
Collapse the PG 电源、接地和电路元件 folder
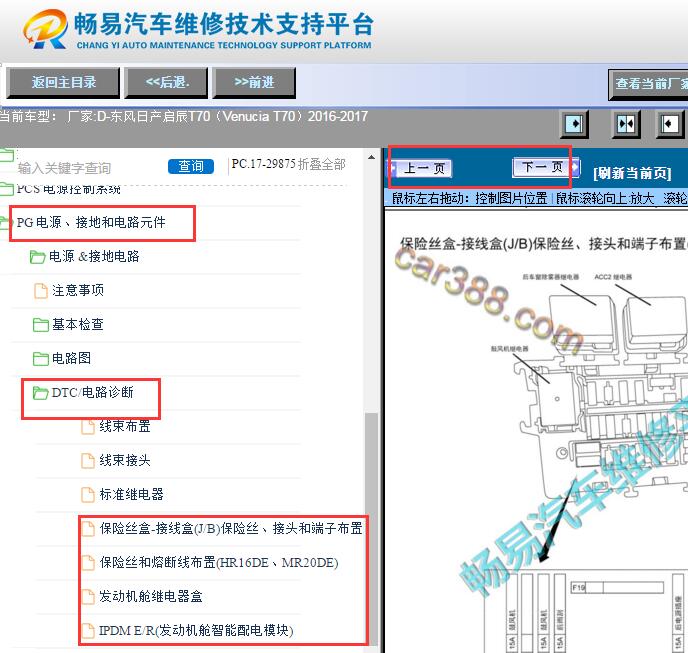coord(91,222)
